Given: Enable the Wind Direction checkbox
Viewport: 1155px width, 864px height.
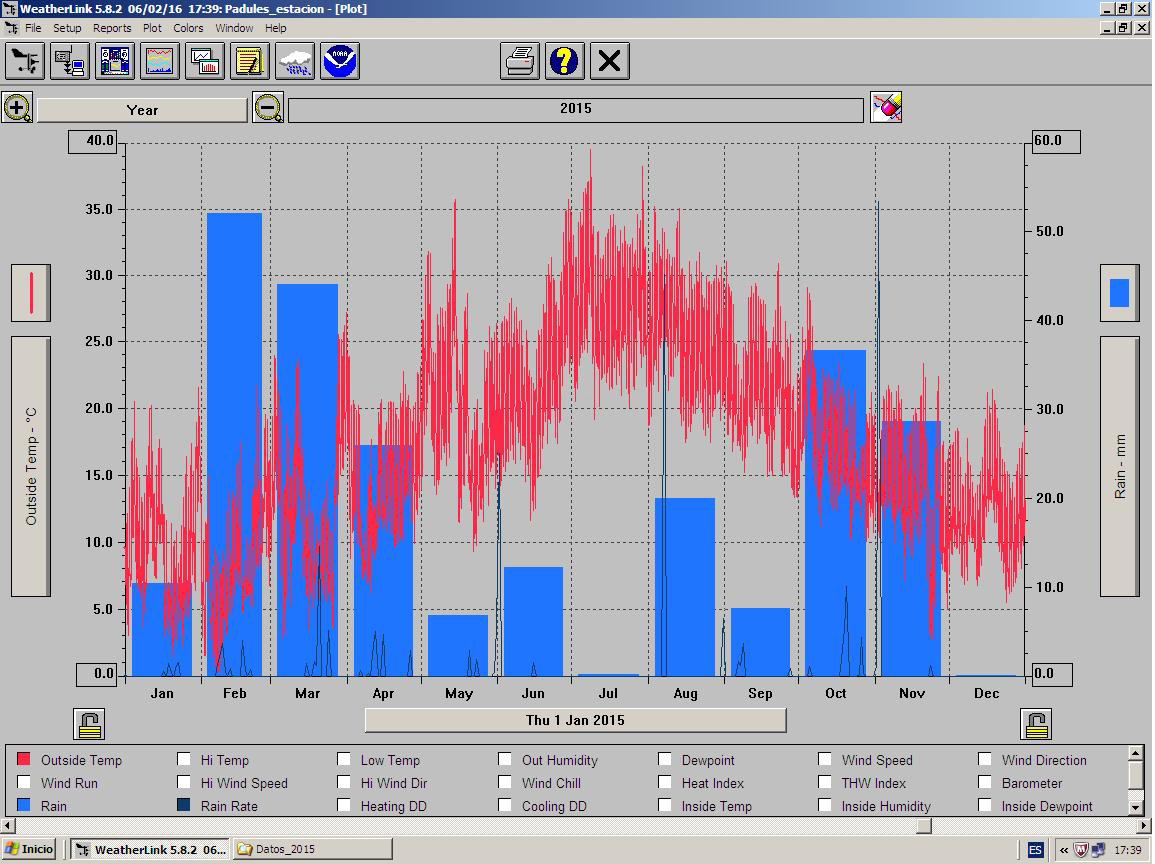Looking at the screenshot, I should pos(985,759).
